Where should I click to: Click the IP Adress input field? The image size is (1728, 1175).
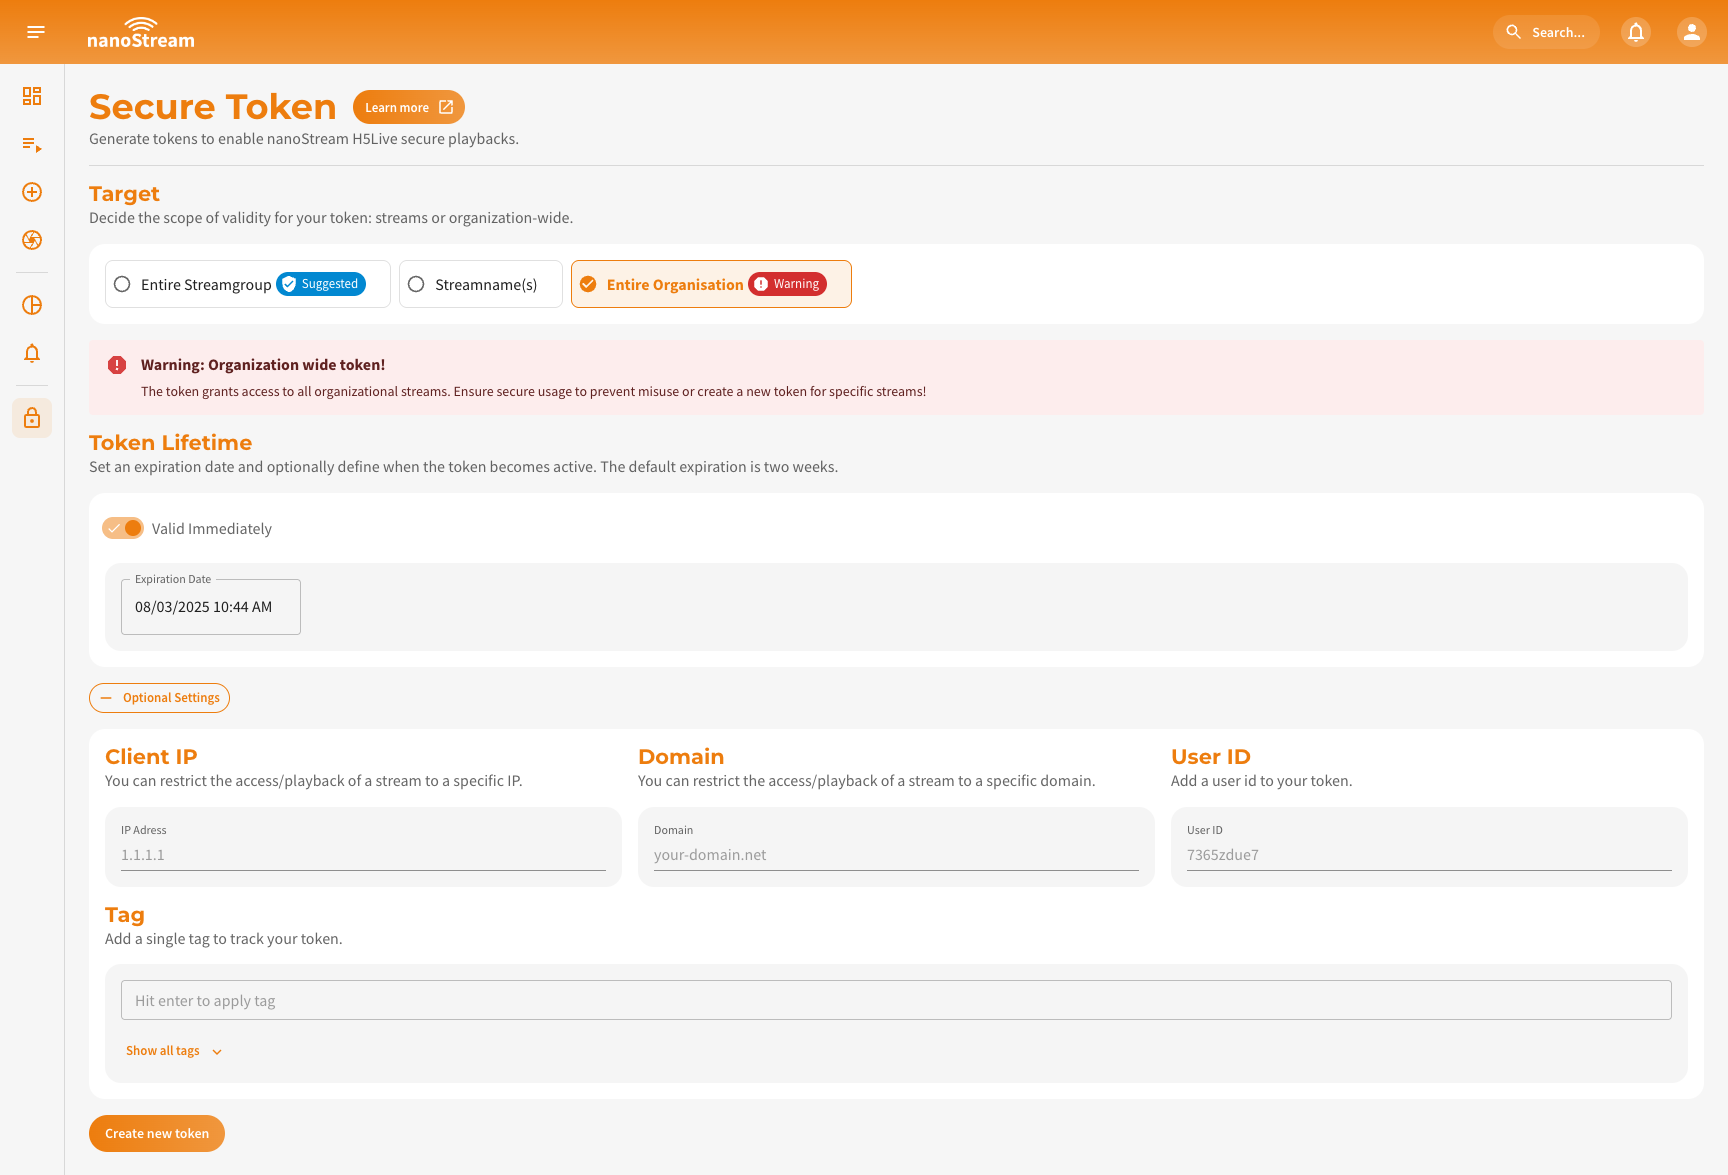[363, 855]
